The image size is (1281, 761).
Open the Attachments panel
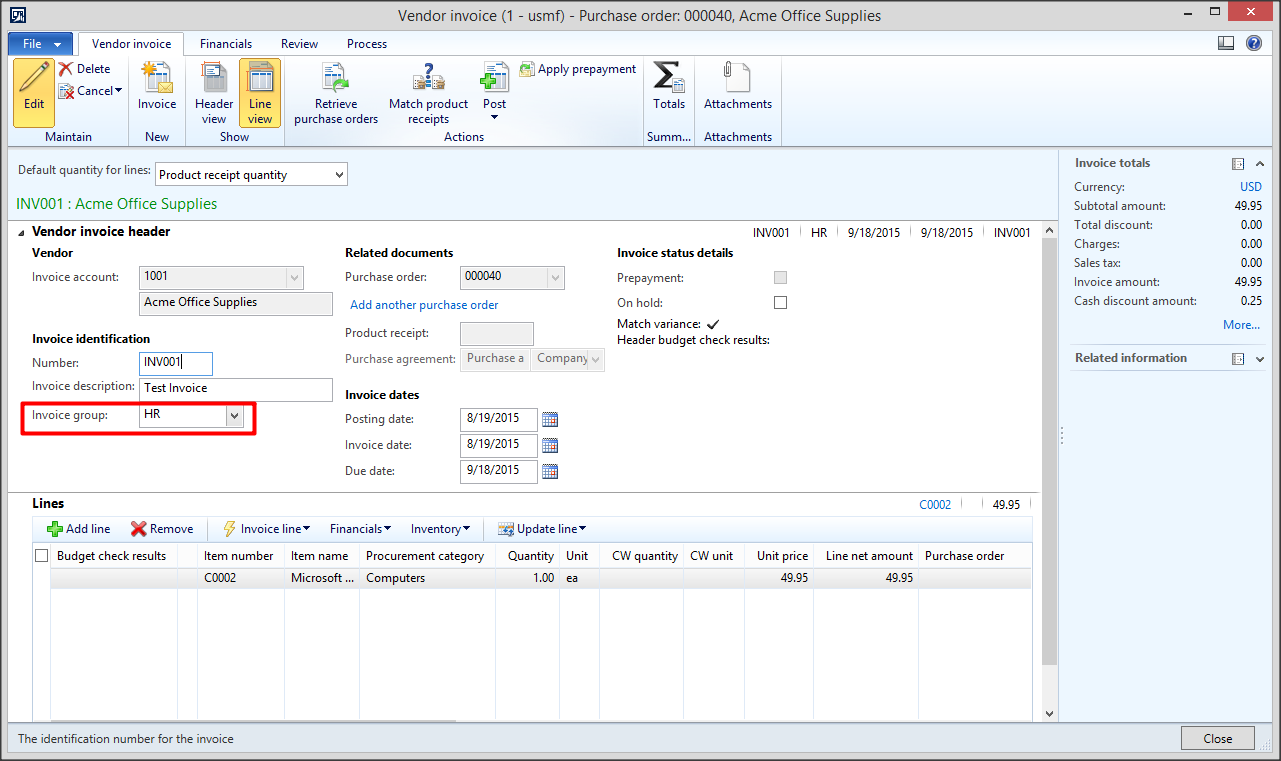click(737, 90)
